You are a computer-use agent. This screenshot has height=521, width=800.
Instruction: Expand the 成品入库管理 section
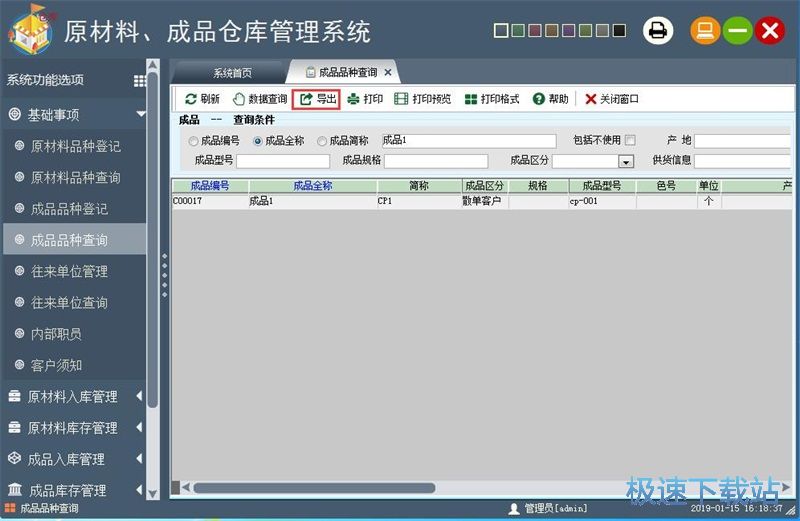coord(139,459)
